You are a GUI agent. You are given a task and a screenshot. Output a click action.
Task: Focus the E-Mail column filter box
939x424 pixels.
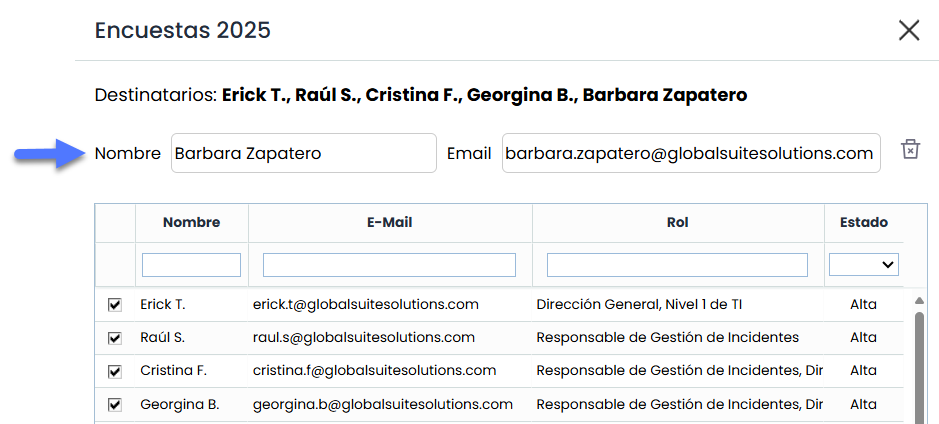tap(389, 265)
